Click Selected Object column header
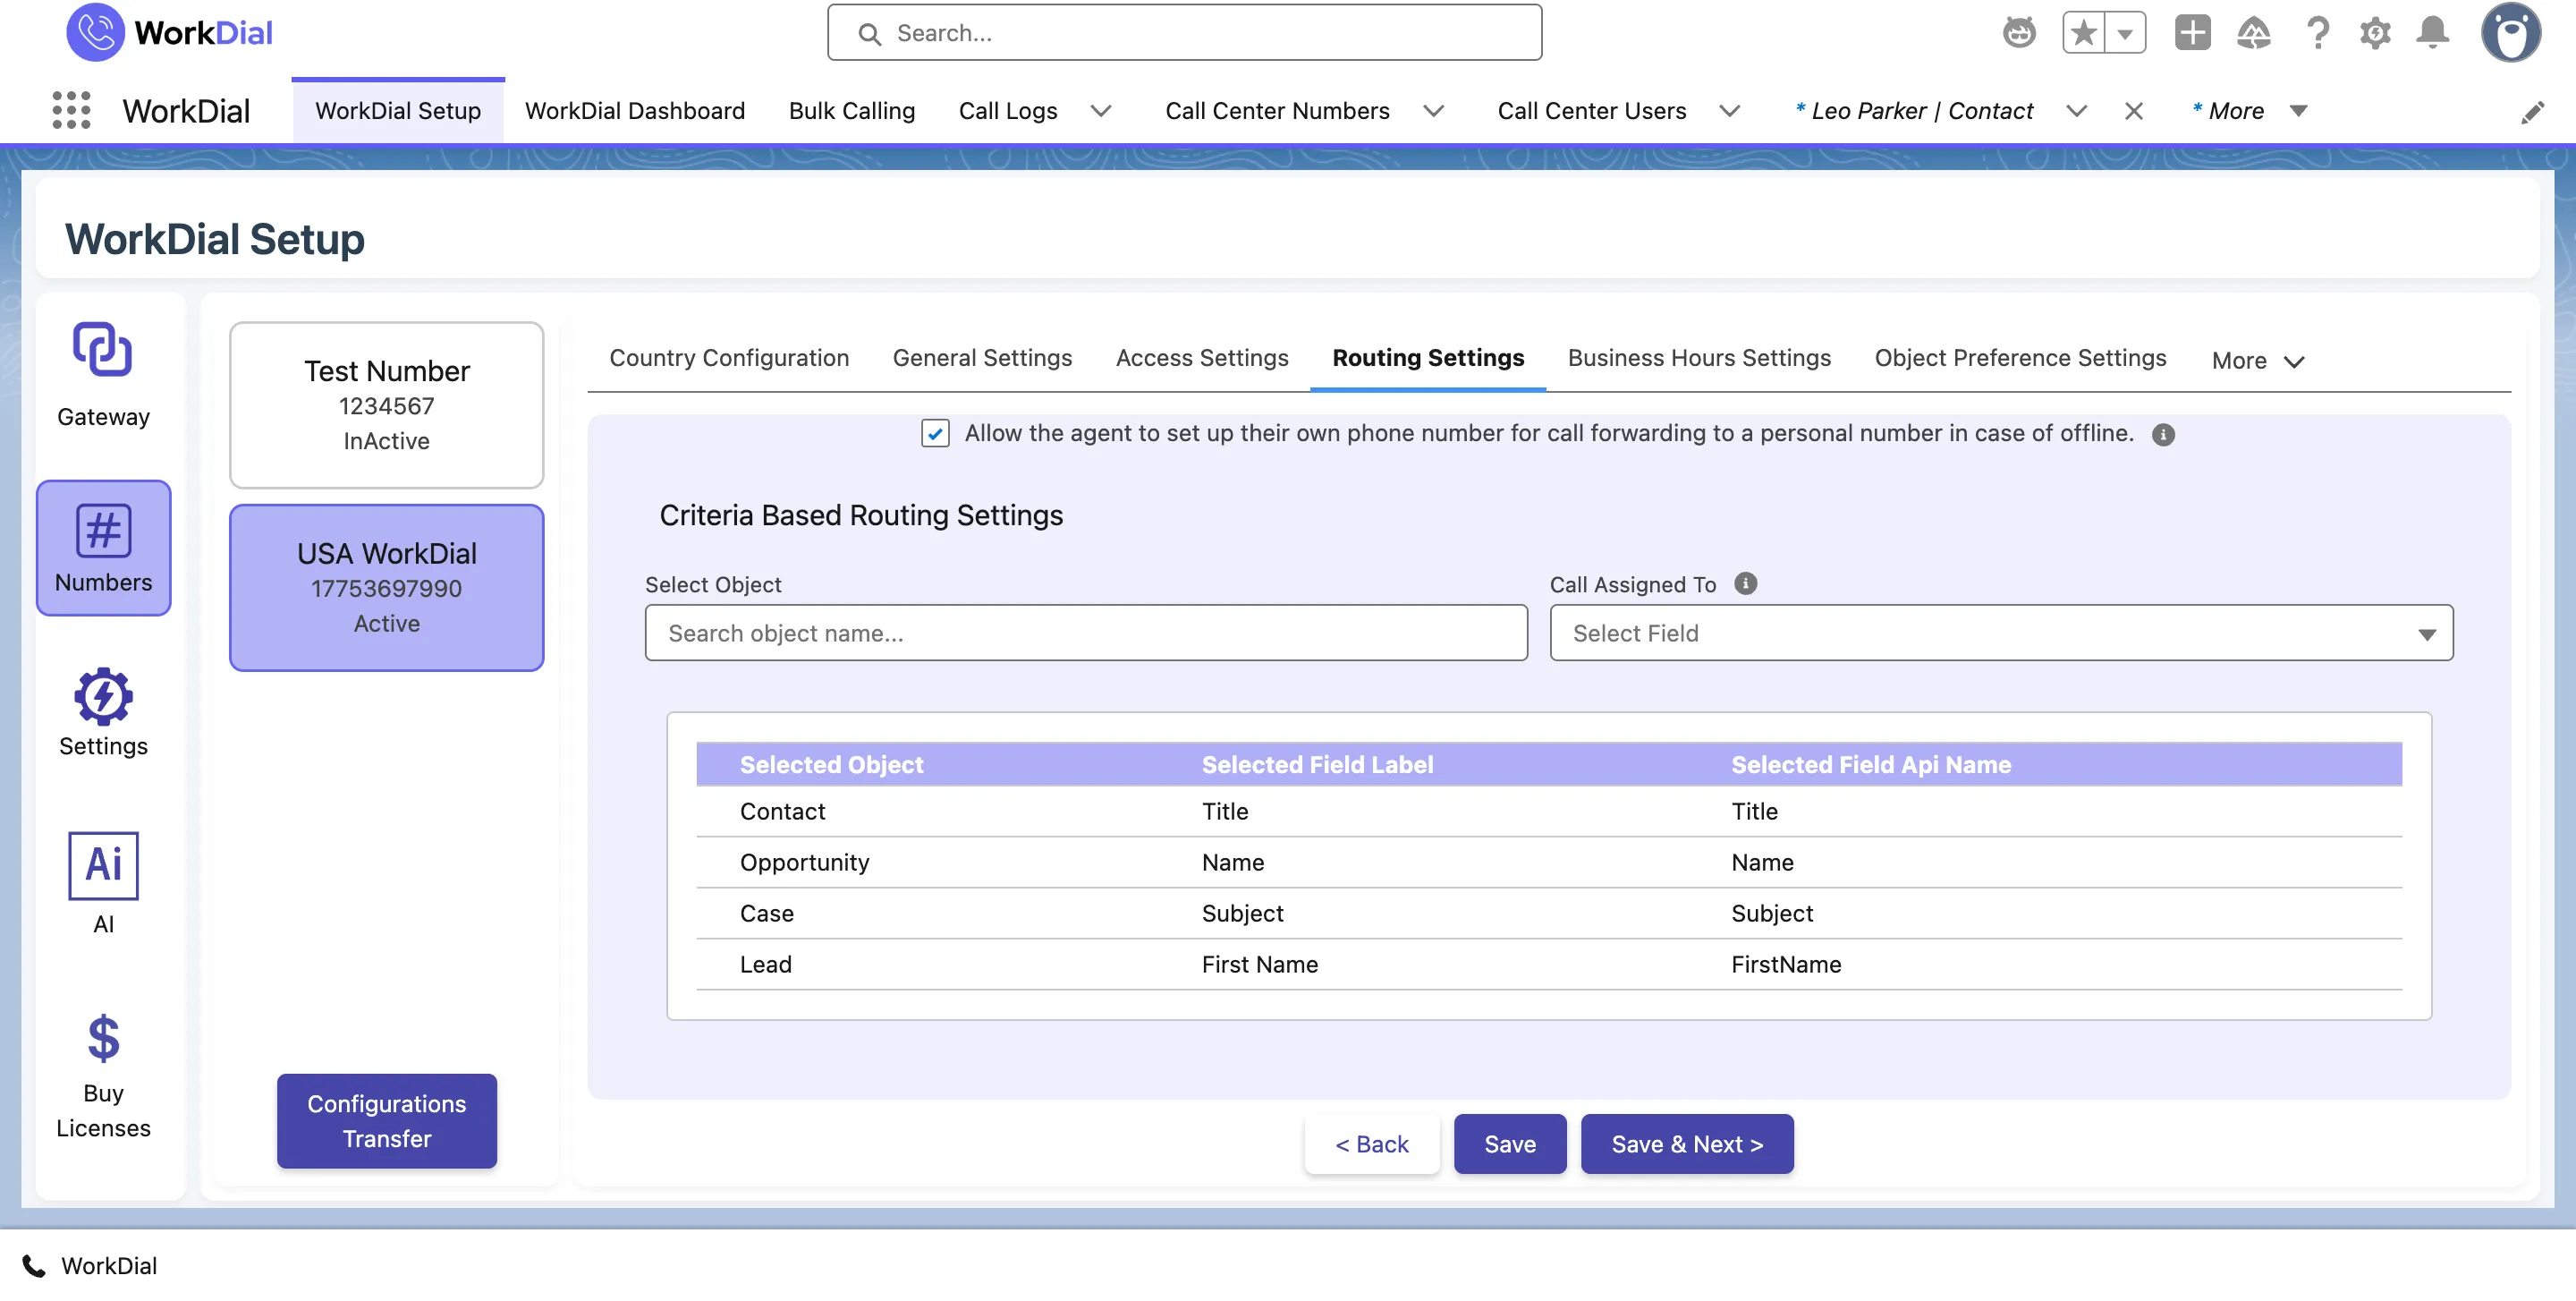The height and width of the screenshot is (1301, 2576). pyautogui.click(x=831, y=764)
